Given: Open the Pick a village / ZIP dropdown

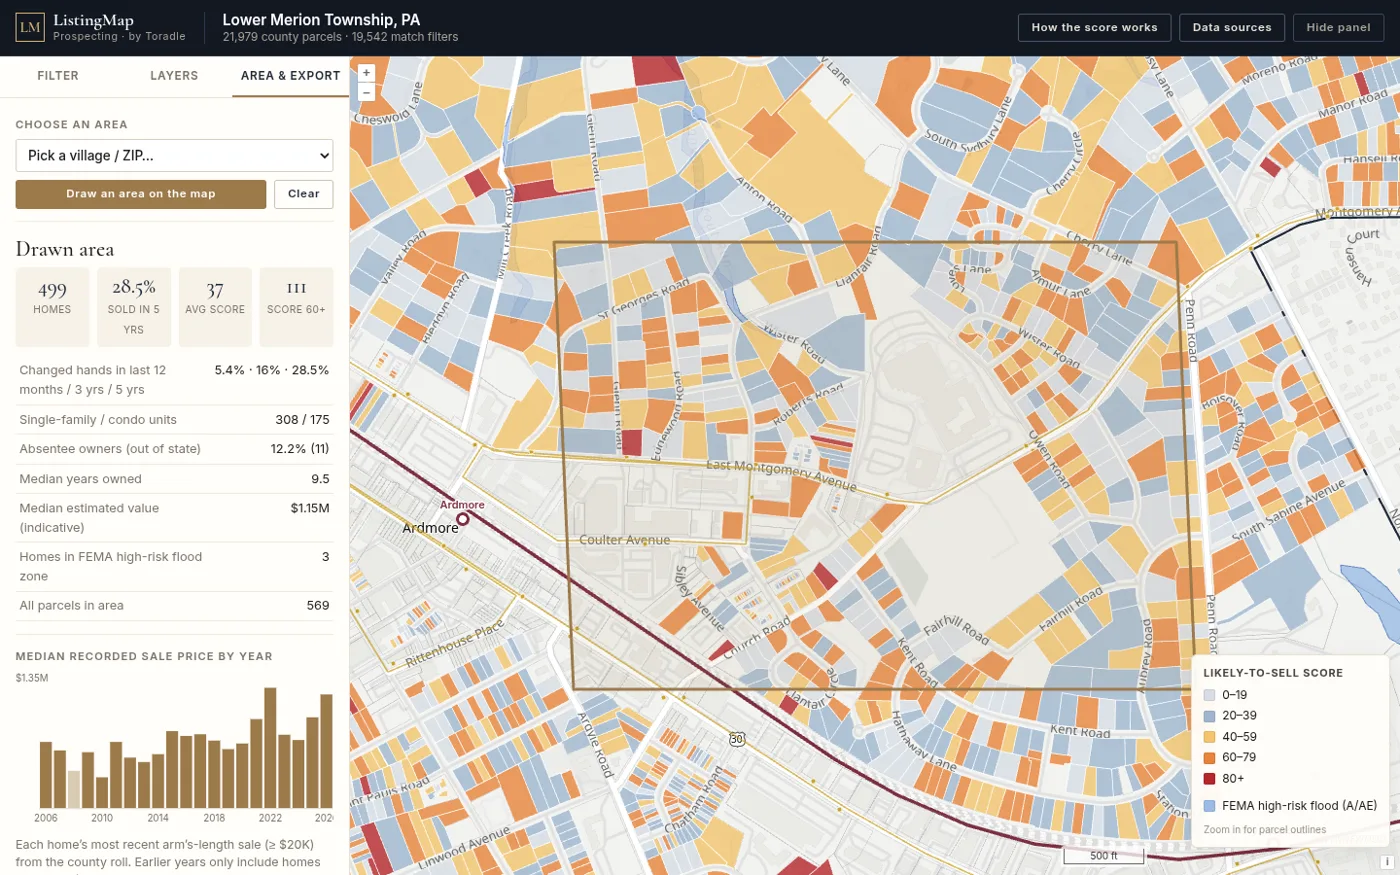Looking at the screenshot, I should (x=174, y=155).
